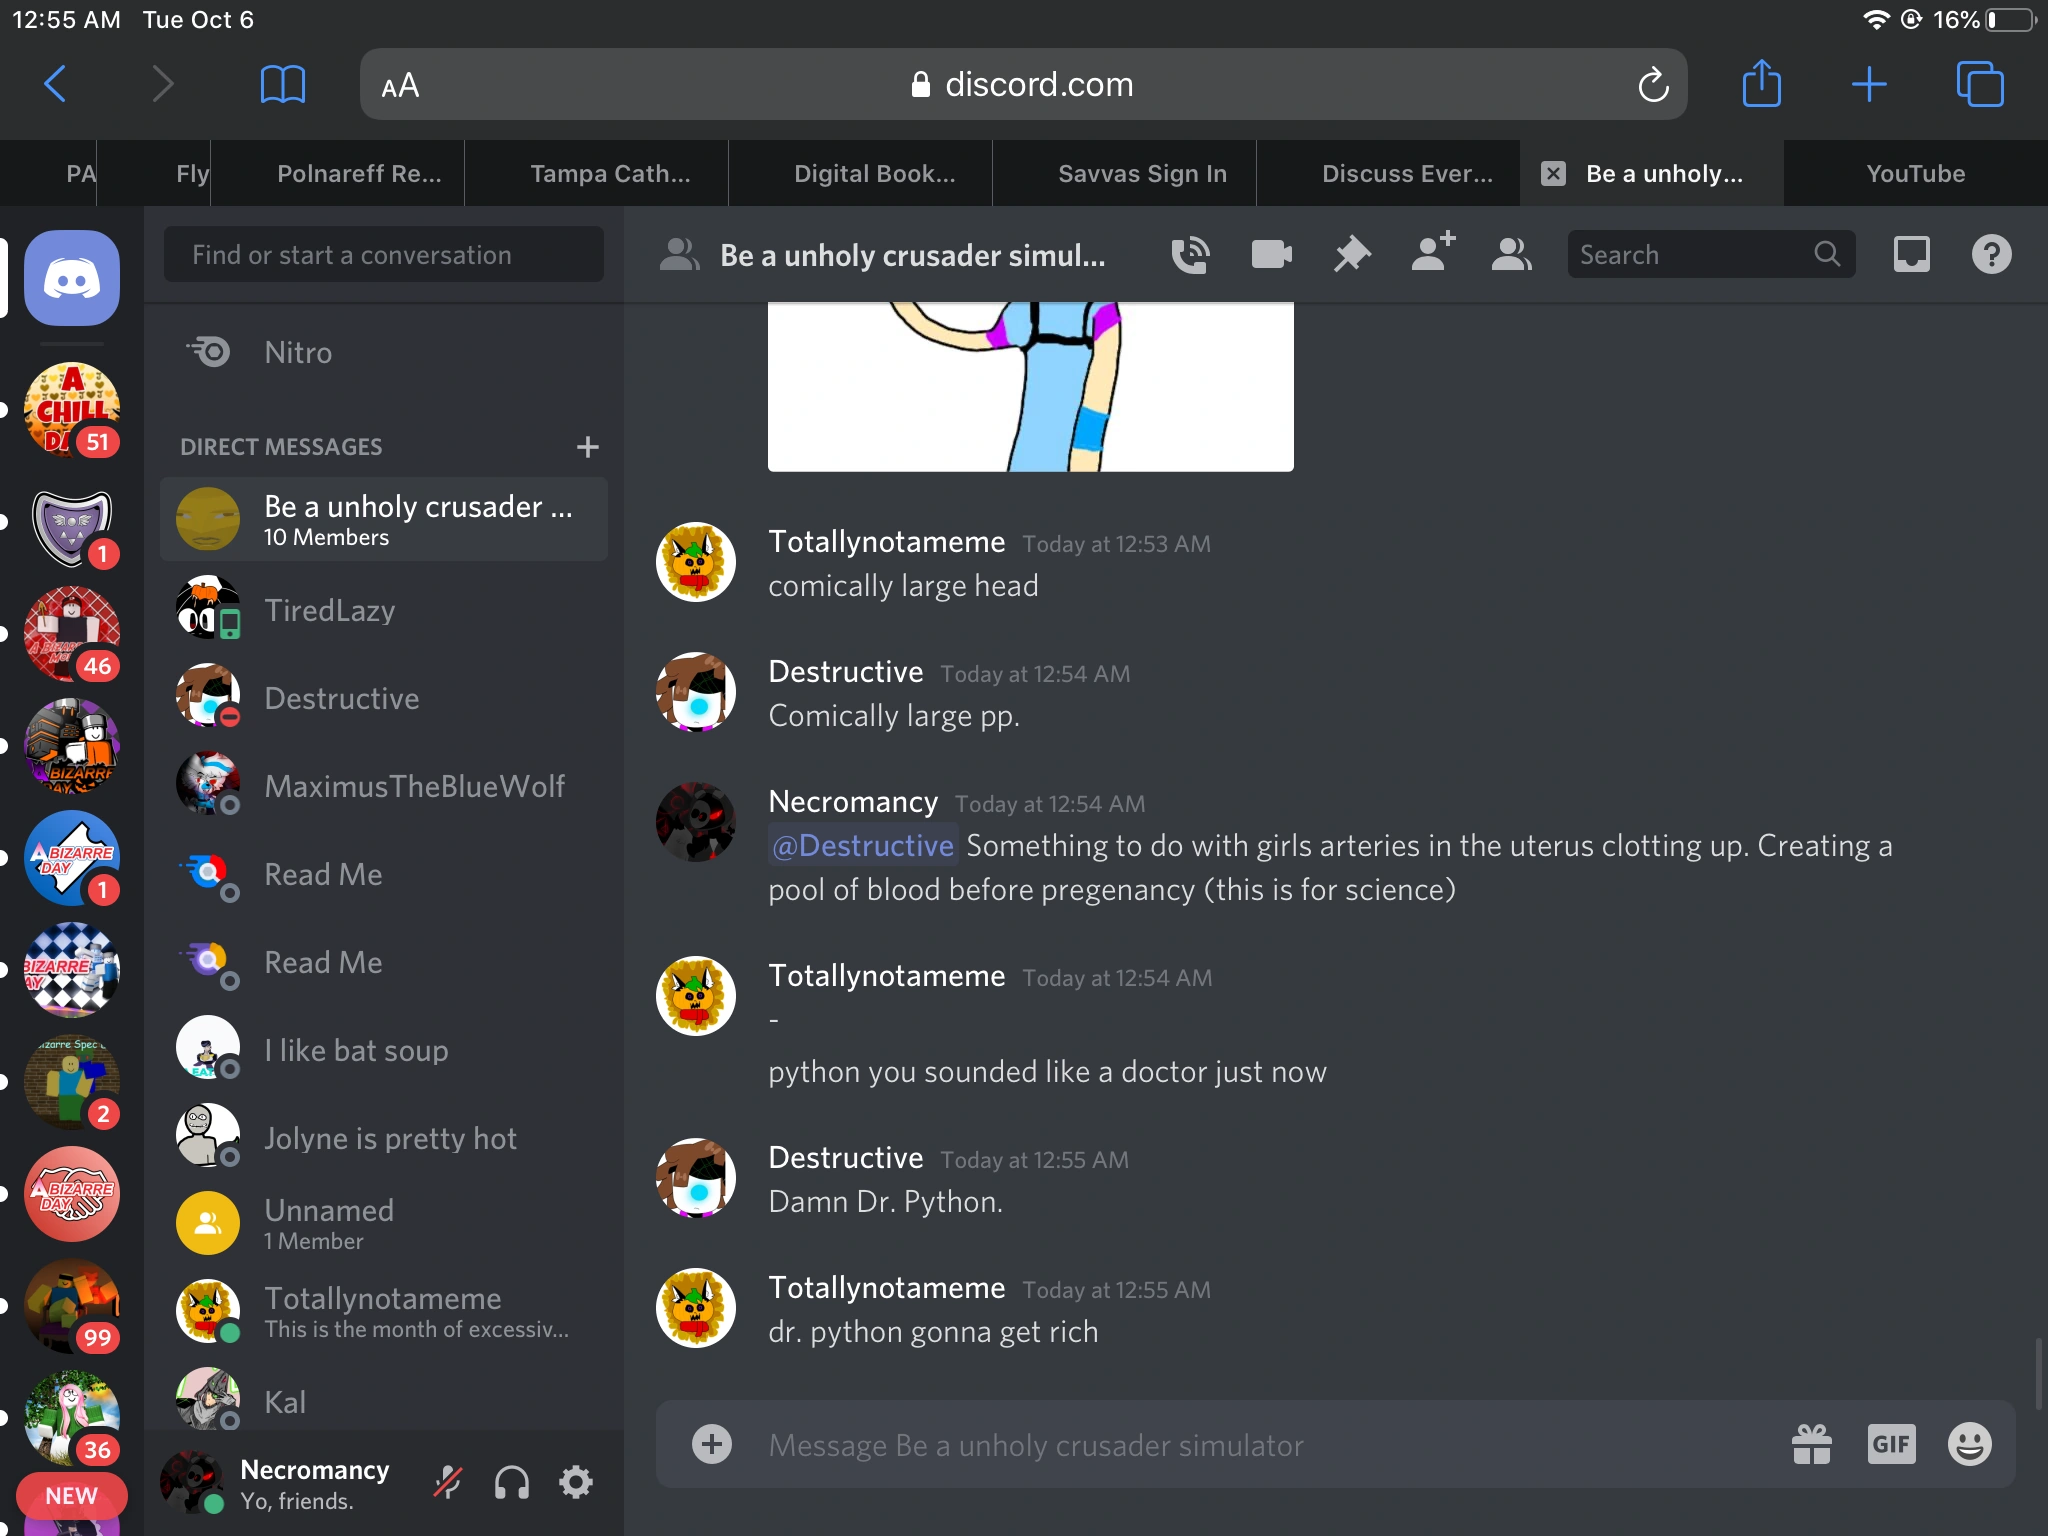Viewport: 2048px width, 1536px height.
Task: Open the emoji picker
Action: click(1970, 1444)
